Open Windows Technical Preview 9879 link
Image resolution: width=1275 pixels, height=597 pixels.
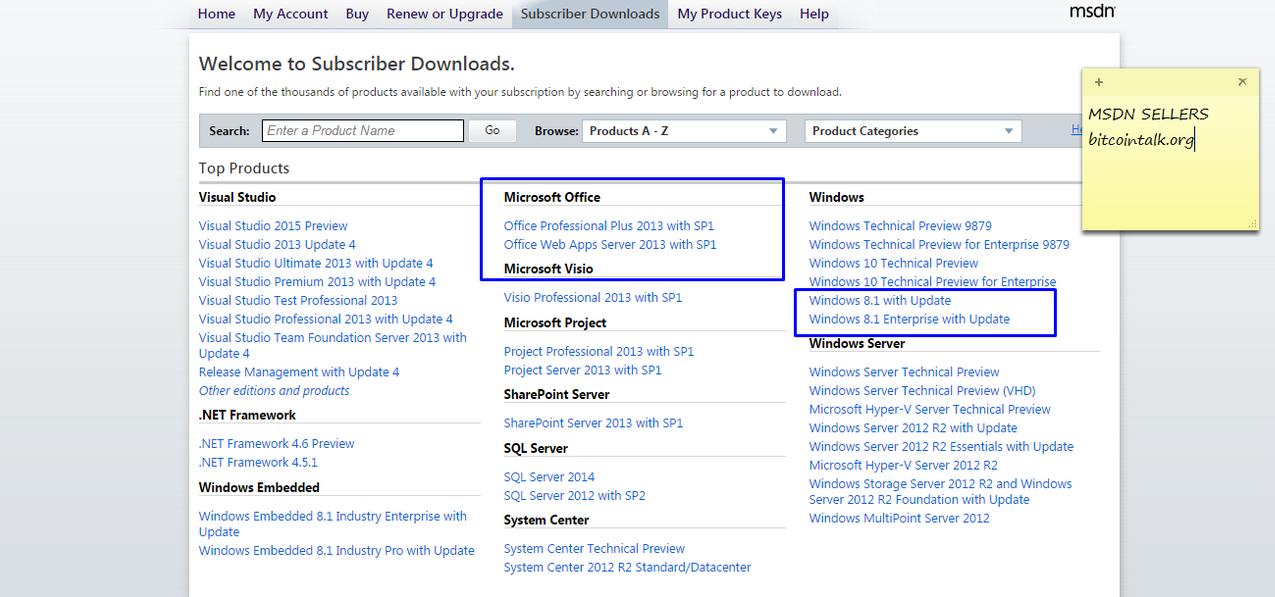[900, 226]
